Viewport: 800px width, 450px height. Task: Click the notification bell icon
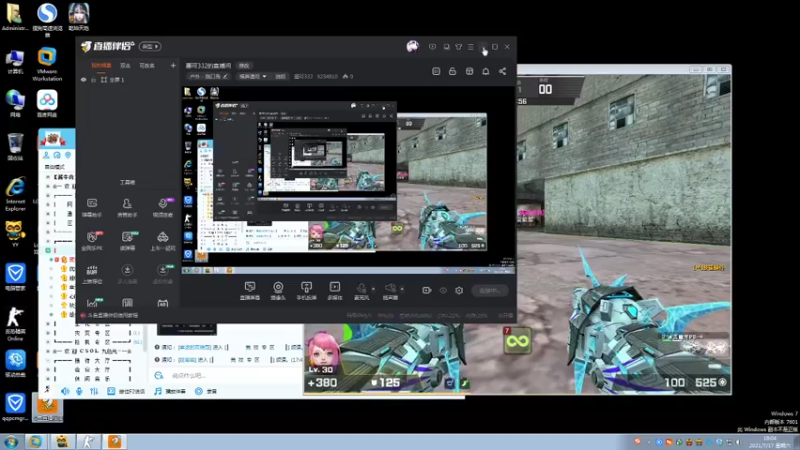[486, 71]
